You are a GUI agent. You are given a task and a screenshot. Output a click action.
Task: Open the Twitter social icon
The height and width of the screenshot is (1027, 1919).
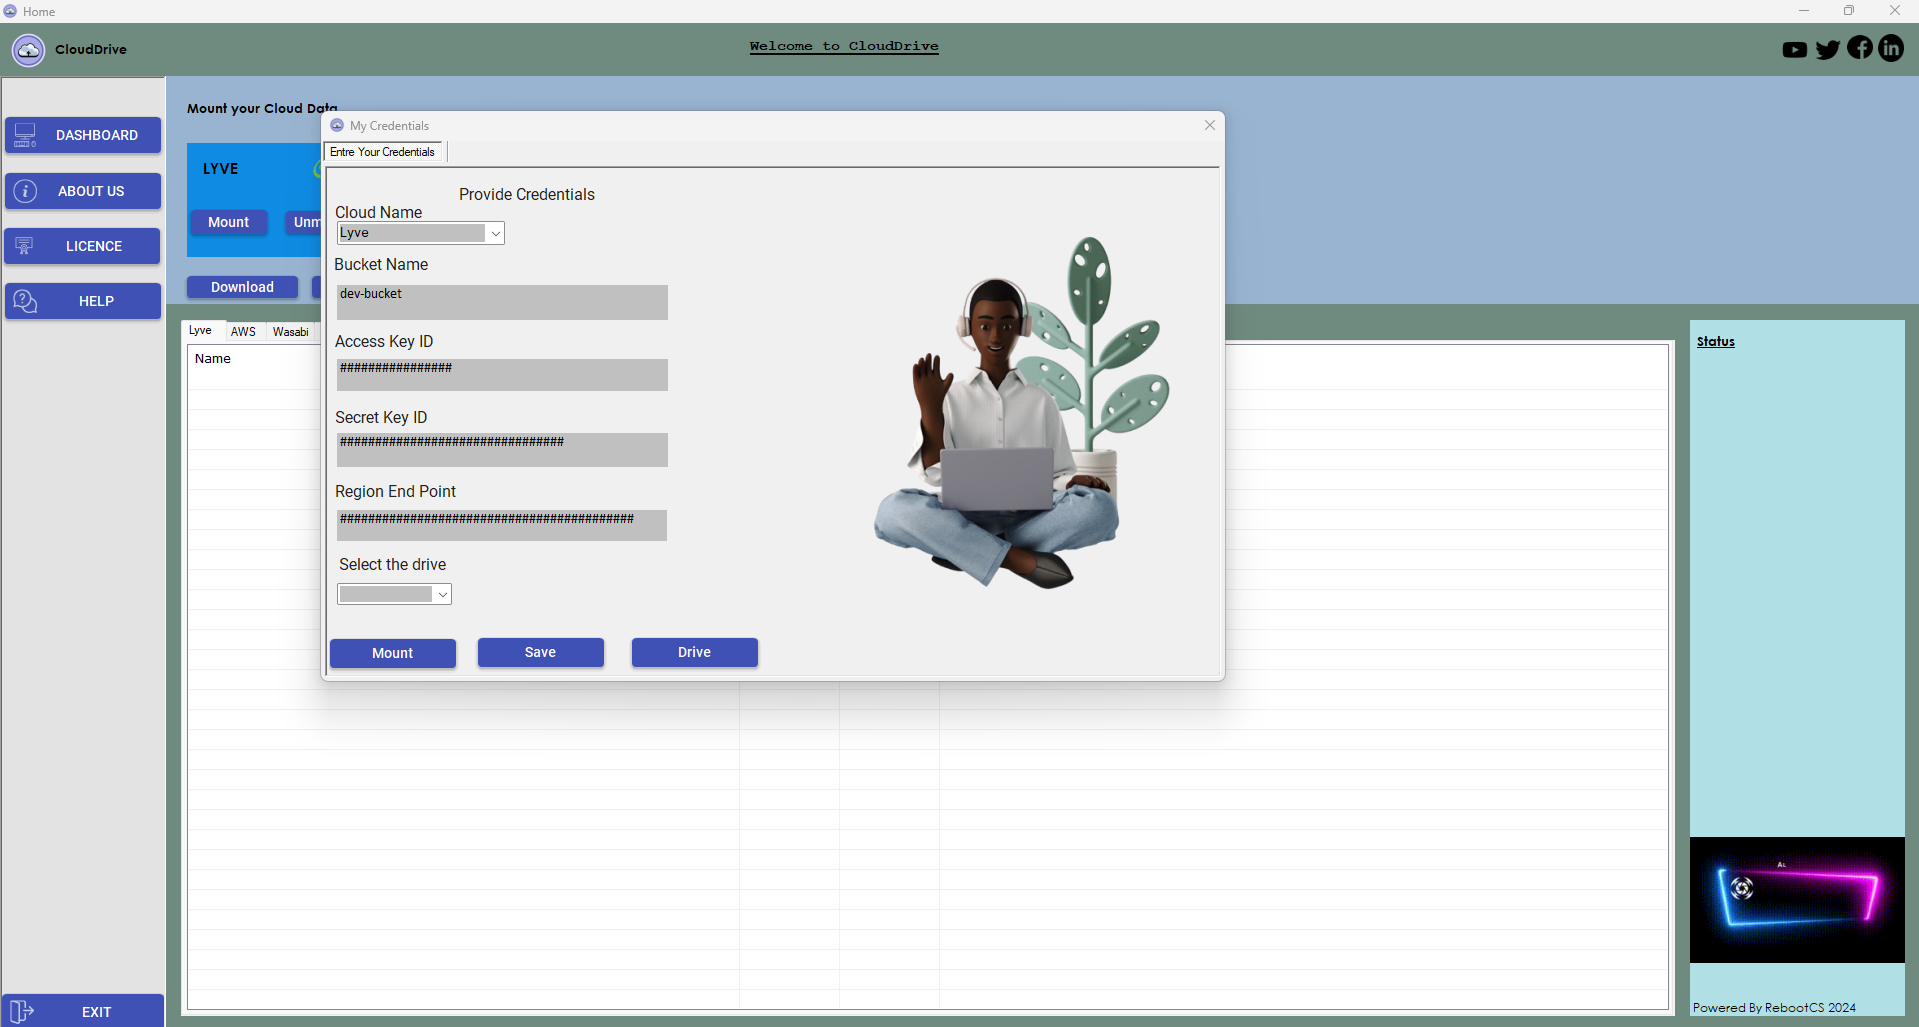tap(1827, 50)
